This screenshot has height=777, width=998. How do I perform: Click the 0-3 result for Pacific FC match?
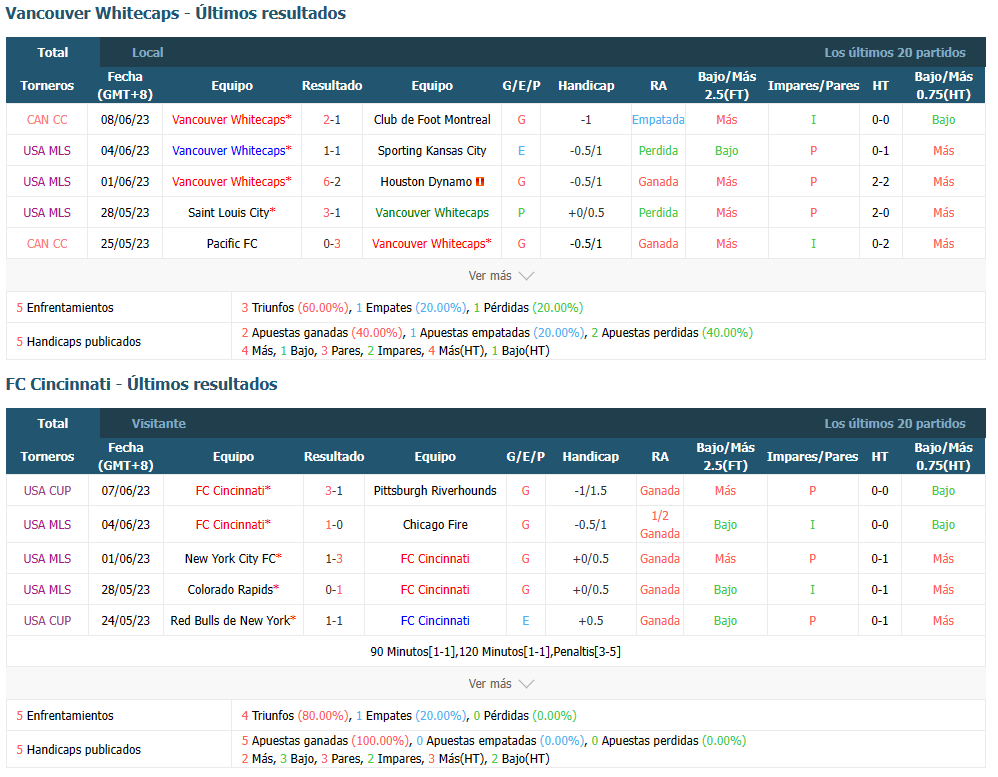pos(332,244)
